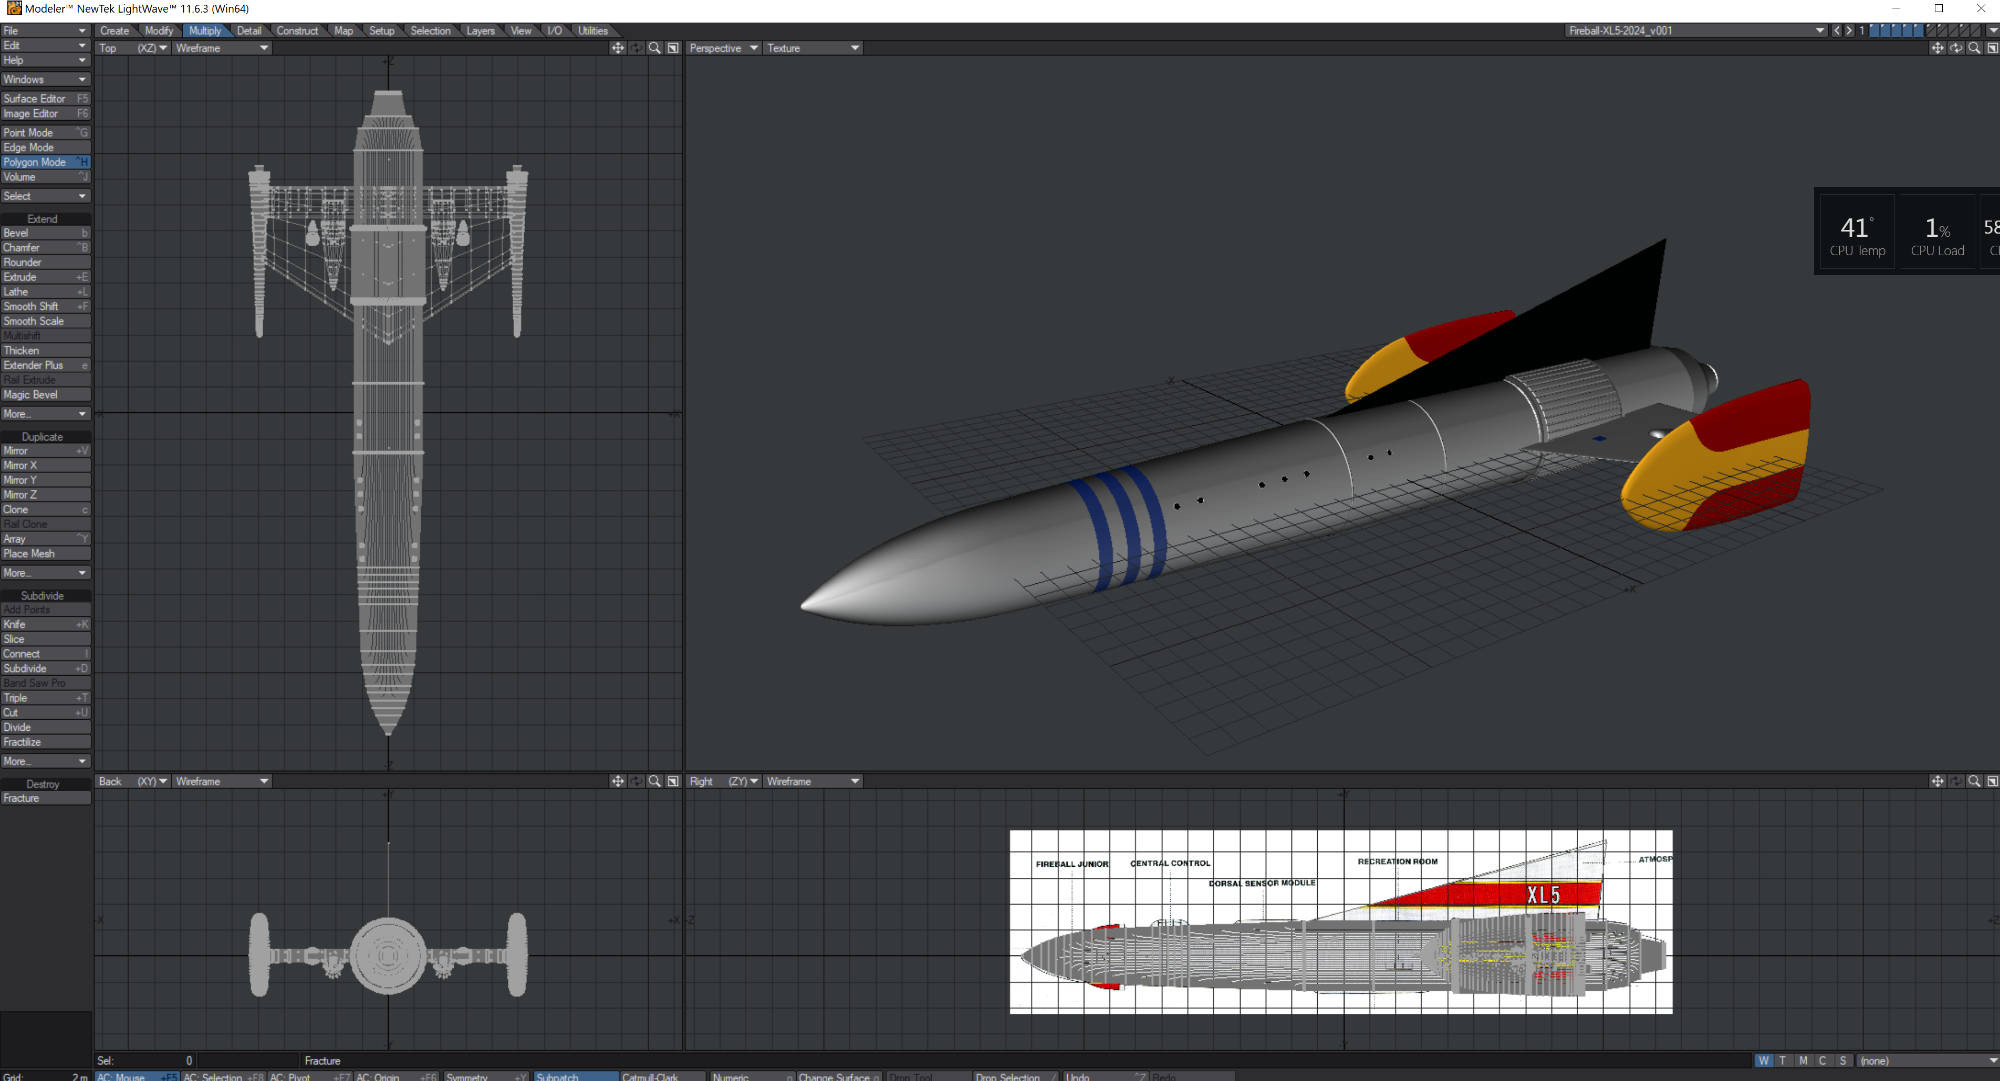
Task: Expand the Windows dropdown in sidebar
Action: [x=45, y=79]
